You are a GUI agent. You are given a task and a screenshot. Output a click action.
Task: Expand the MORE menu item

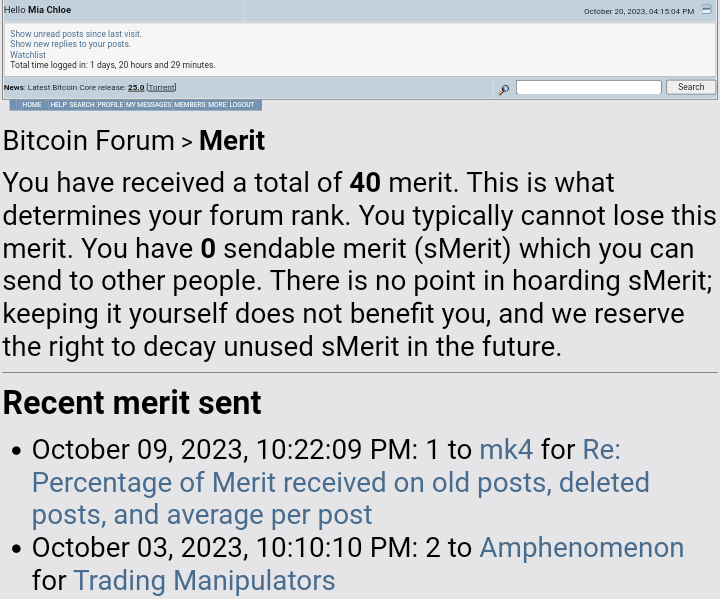coord(217,105)
